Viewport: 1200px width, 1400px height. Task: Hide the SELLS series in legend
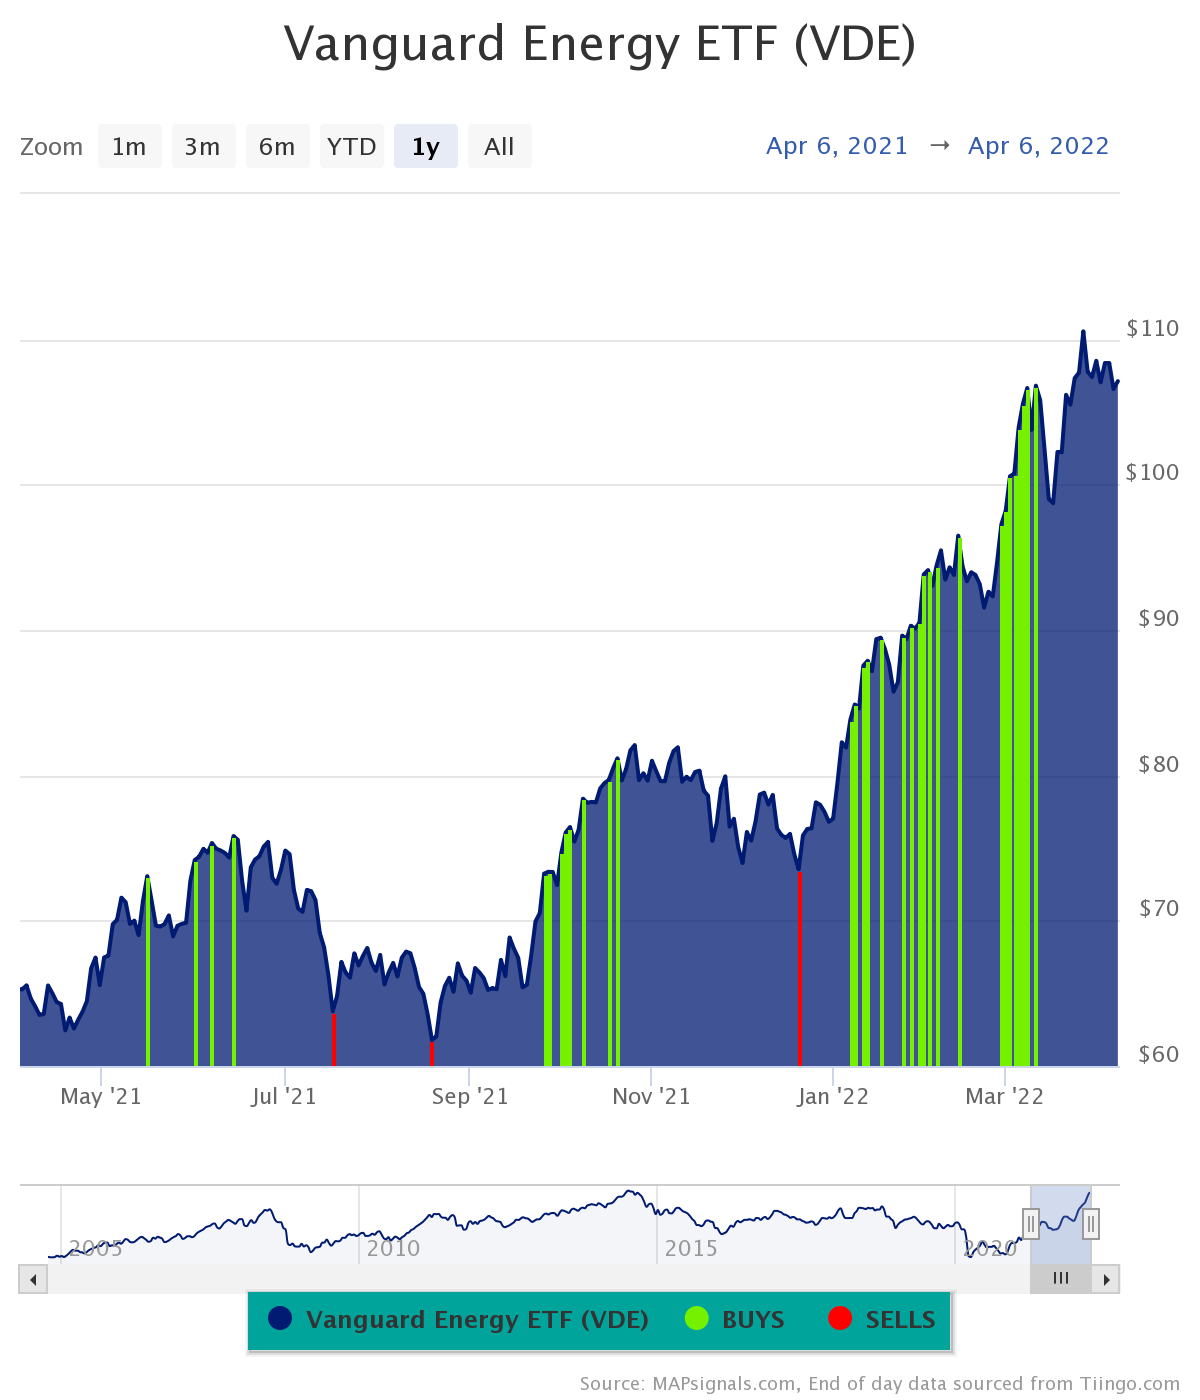coord(900,1320)
